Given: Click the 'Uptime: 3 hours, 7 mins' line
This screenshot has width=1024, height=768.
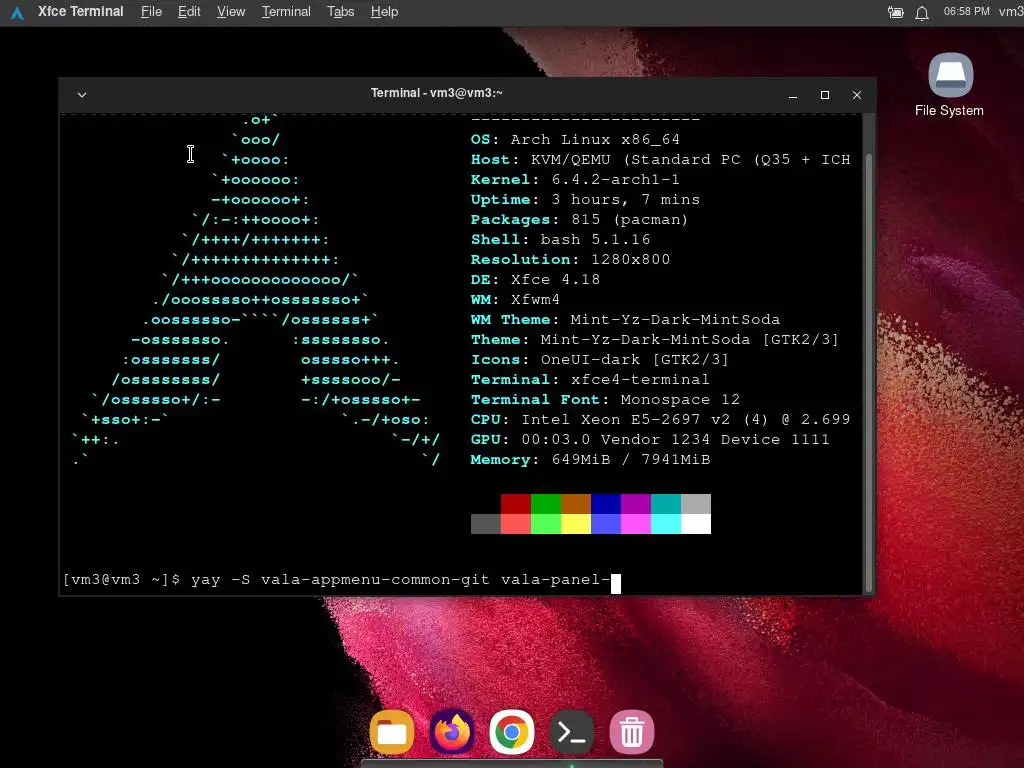Looking at the screenshot, I should coord(585,200).
